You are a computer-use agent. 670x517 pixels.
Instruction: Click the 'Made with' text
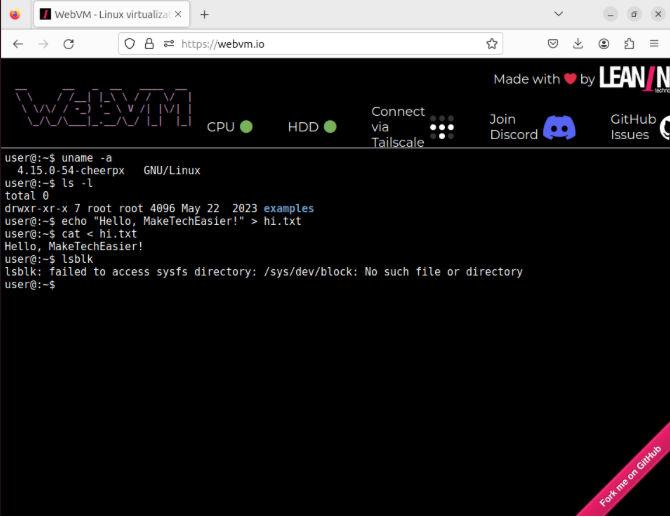(x=526, y=79)
